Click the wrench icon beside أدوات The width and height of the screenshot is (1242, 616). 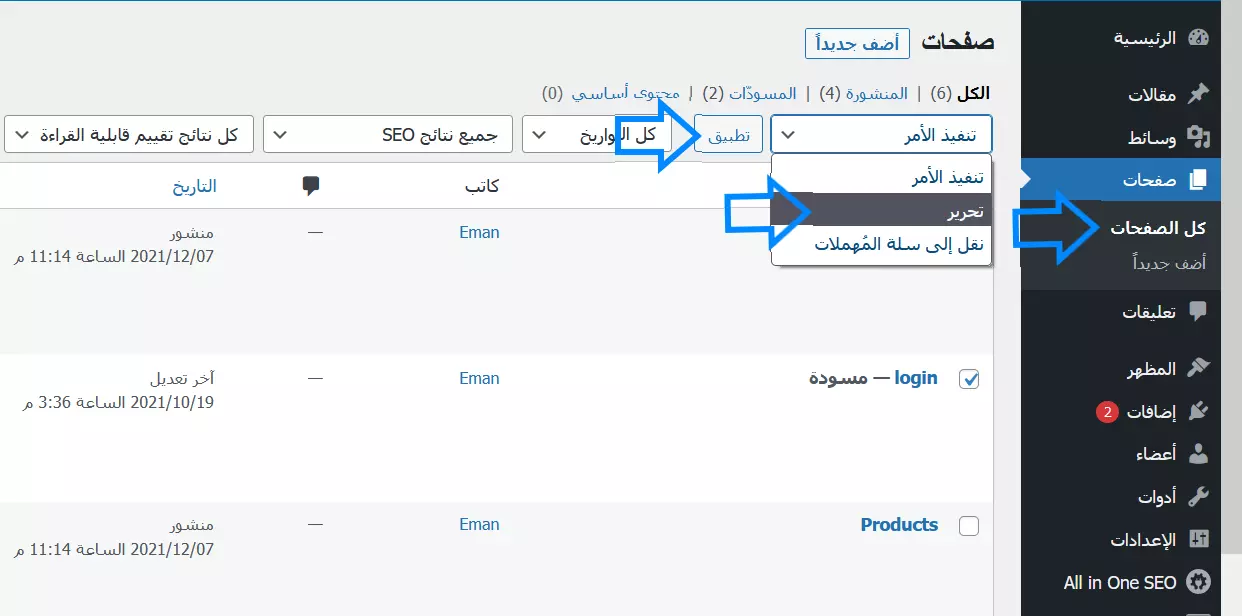click(x=1198, y=497)
